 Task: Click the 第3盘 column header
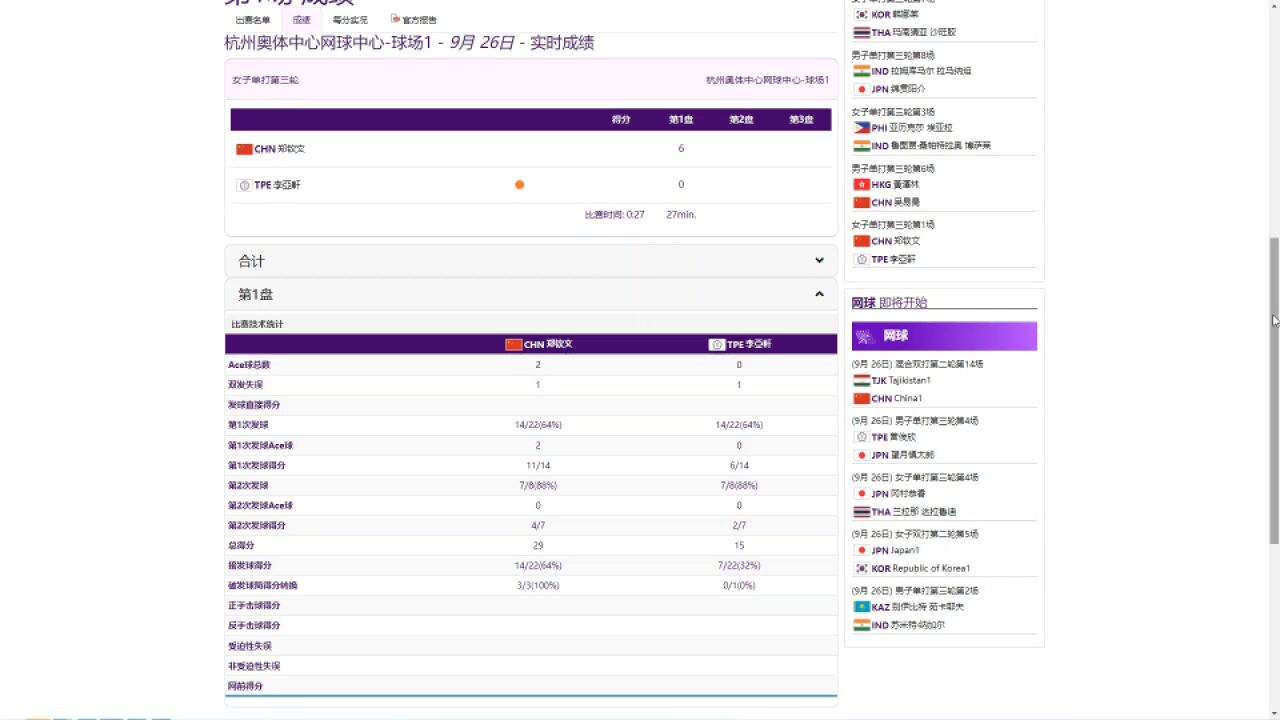801,119
